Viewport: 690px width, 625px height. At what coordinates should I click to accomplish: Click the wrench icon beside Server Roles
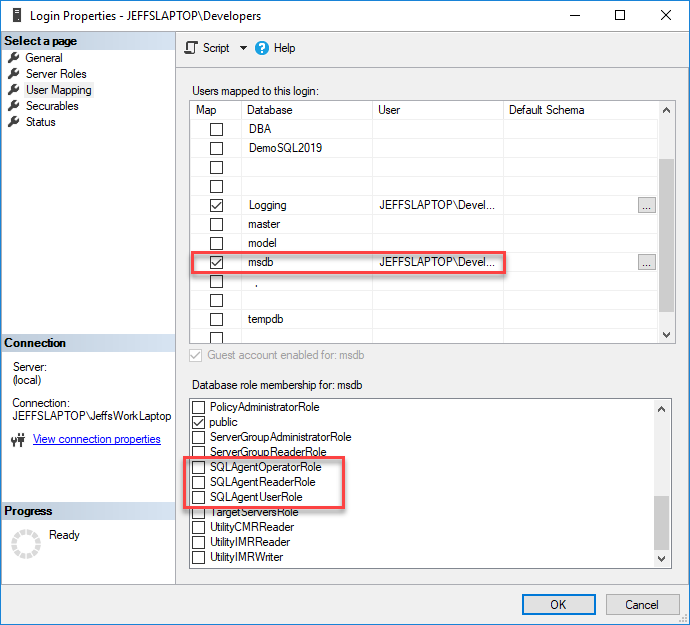pos(14,74)
